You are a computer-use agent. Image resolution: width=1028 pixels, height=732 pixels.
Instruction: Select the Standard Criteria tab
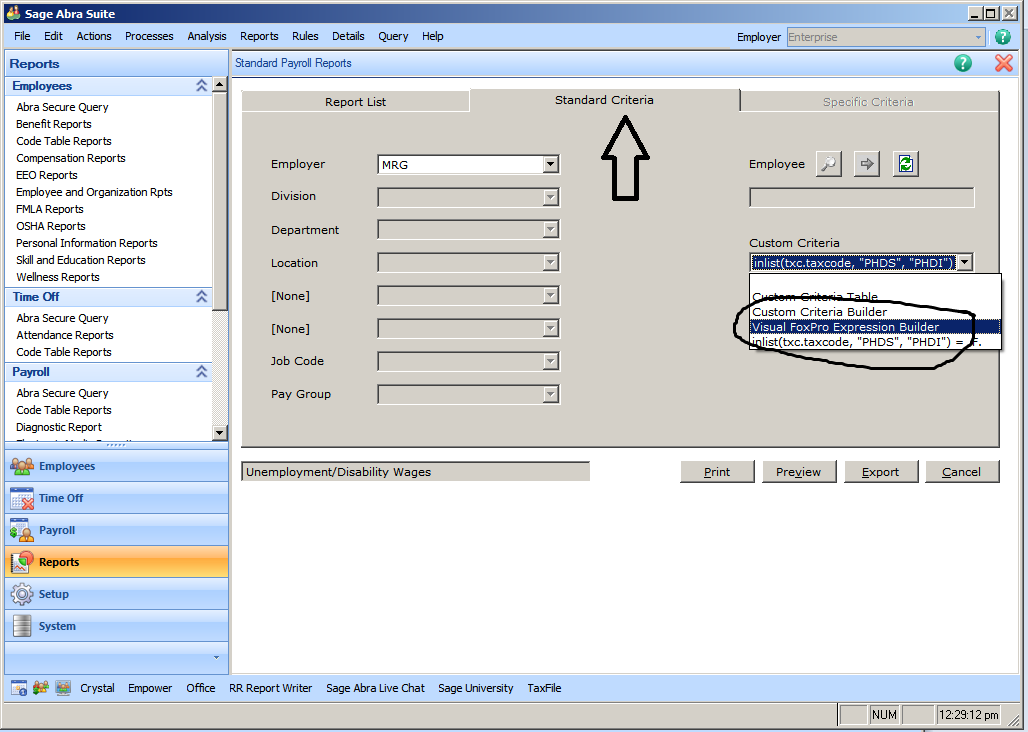[604, 100]
